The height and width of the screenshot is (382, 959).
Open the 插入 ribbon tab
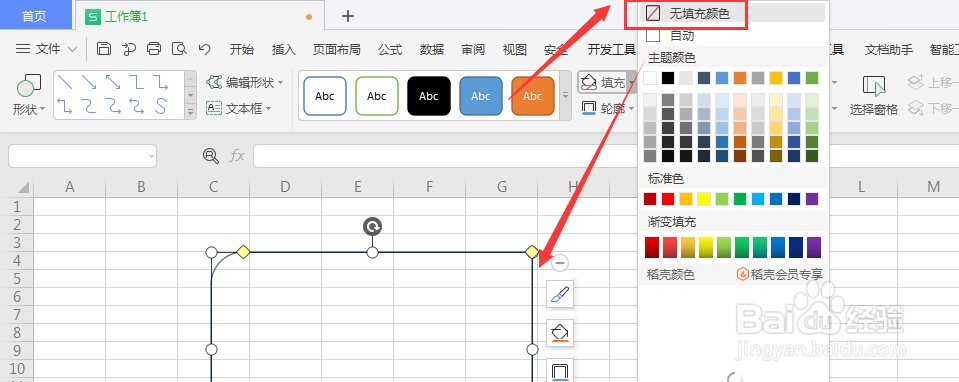[284, 50]
